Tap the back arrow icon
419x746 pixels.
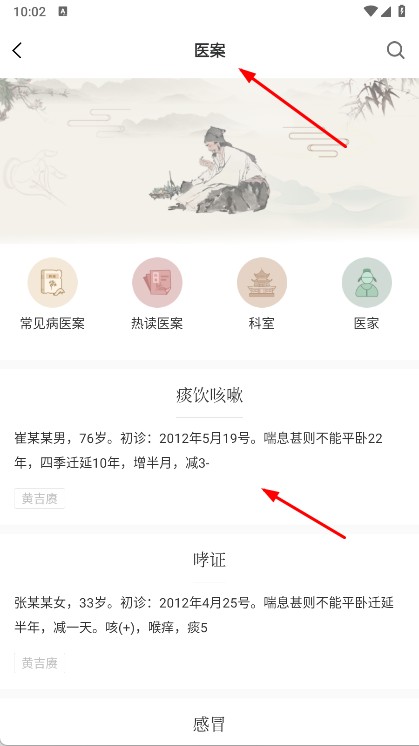coord(17,50)
